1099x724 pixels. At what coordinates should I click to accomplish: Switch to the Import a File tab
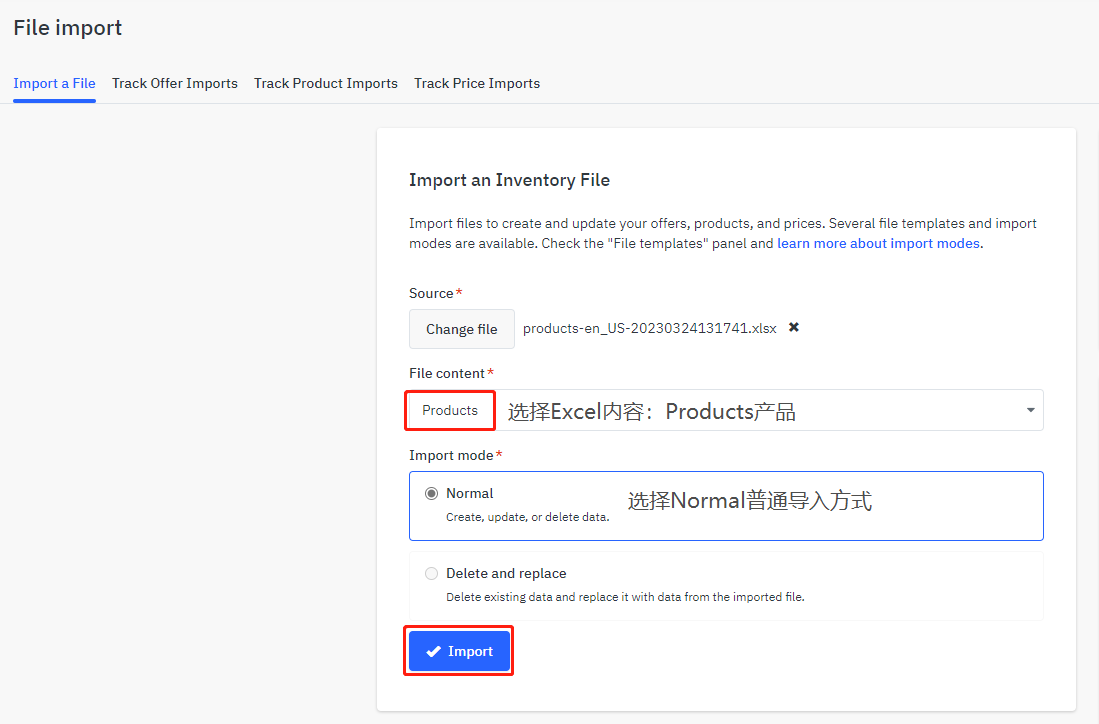pos(54,83)
